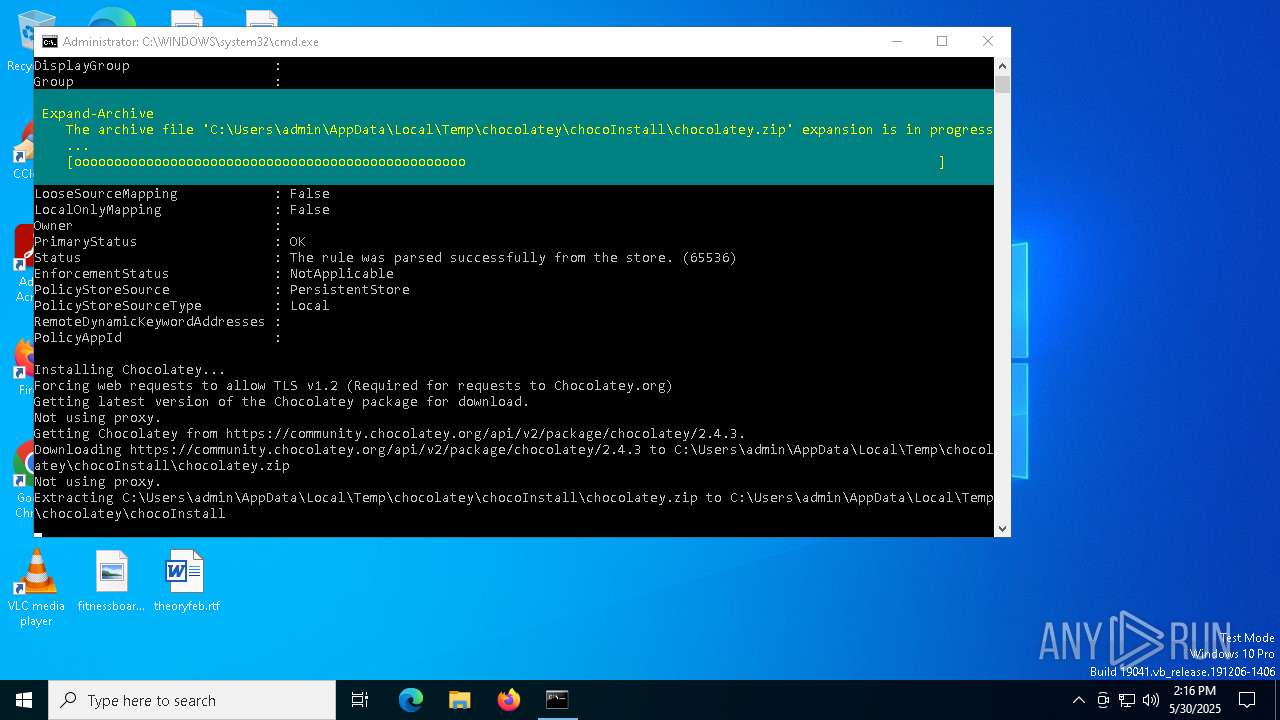Show hidden system tray icons

[1078, 700]
